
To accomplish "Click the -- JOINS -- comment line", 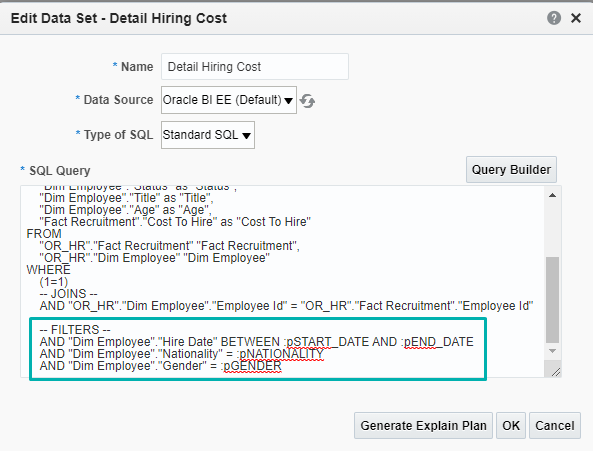I will (x=68, y=294).
